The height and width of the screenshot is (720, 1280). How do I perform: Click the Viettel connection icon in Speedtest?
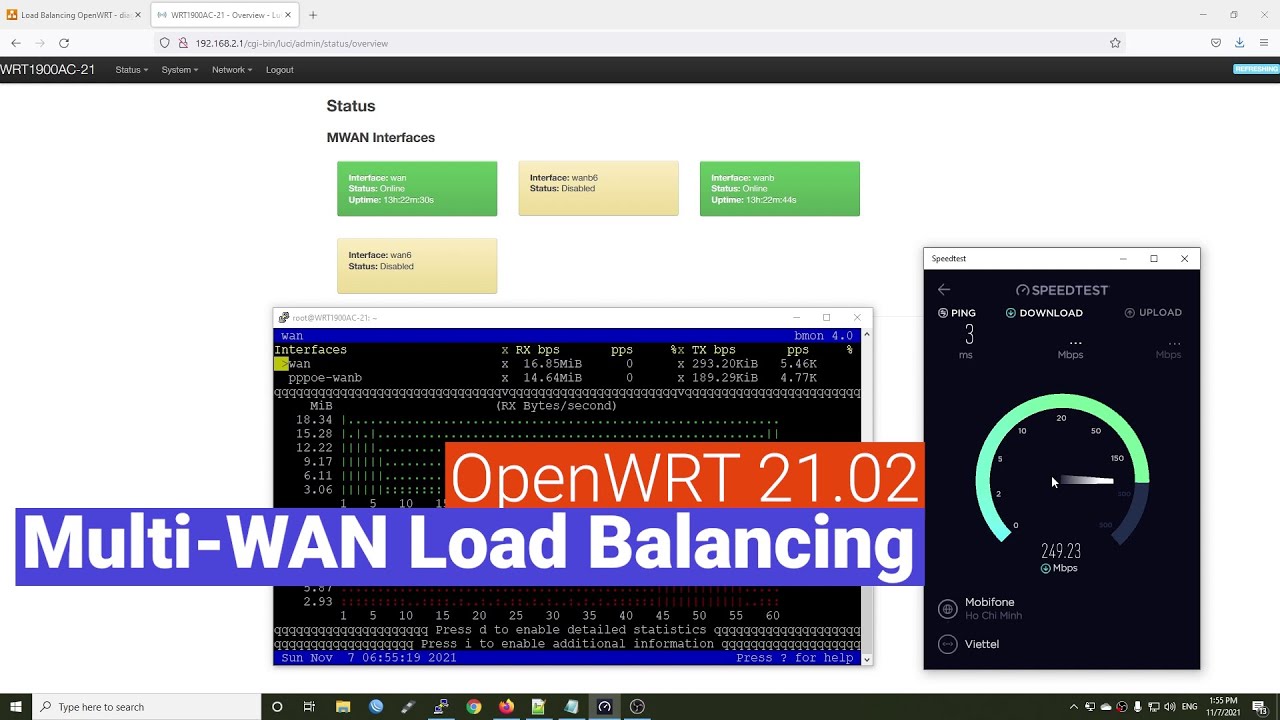pyautogui.click(x=948, y=644)
